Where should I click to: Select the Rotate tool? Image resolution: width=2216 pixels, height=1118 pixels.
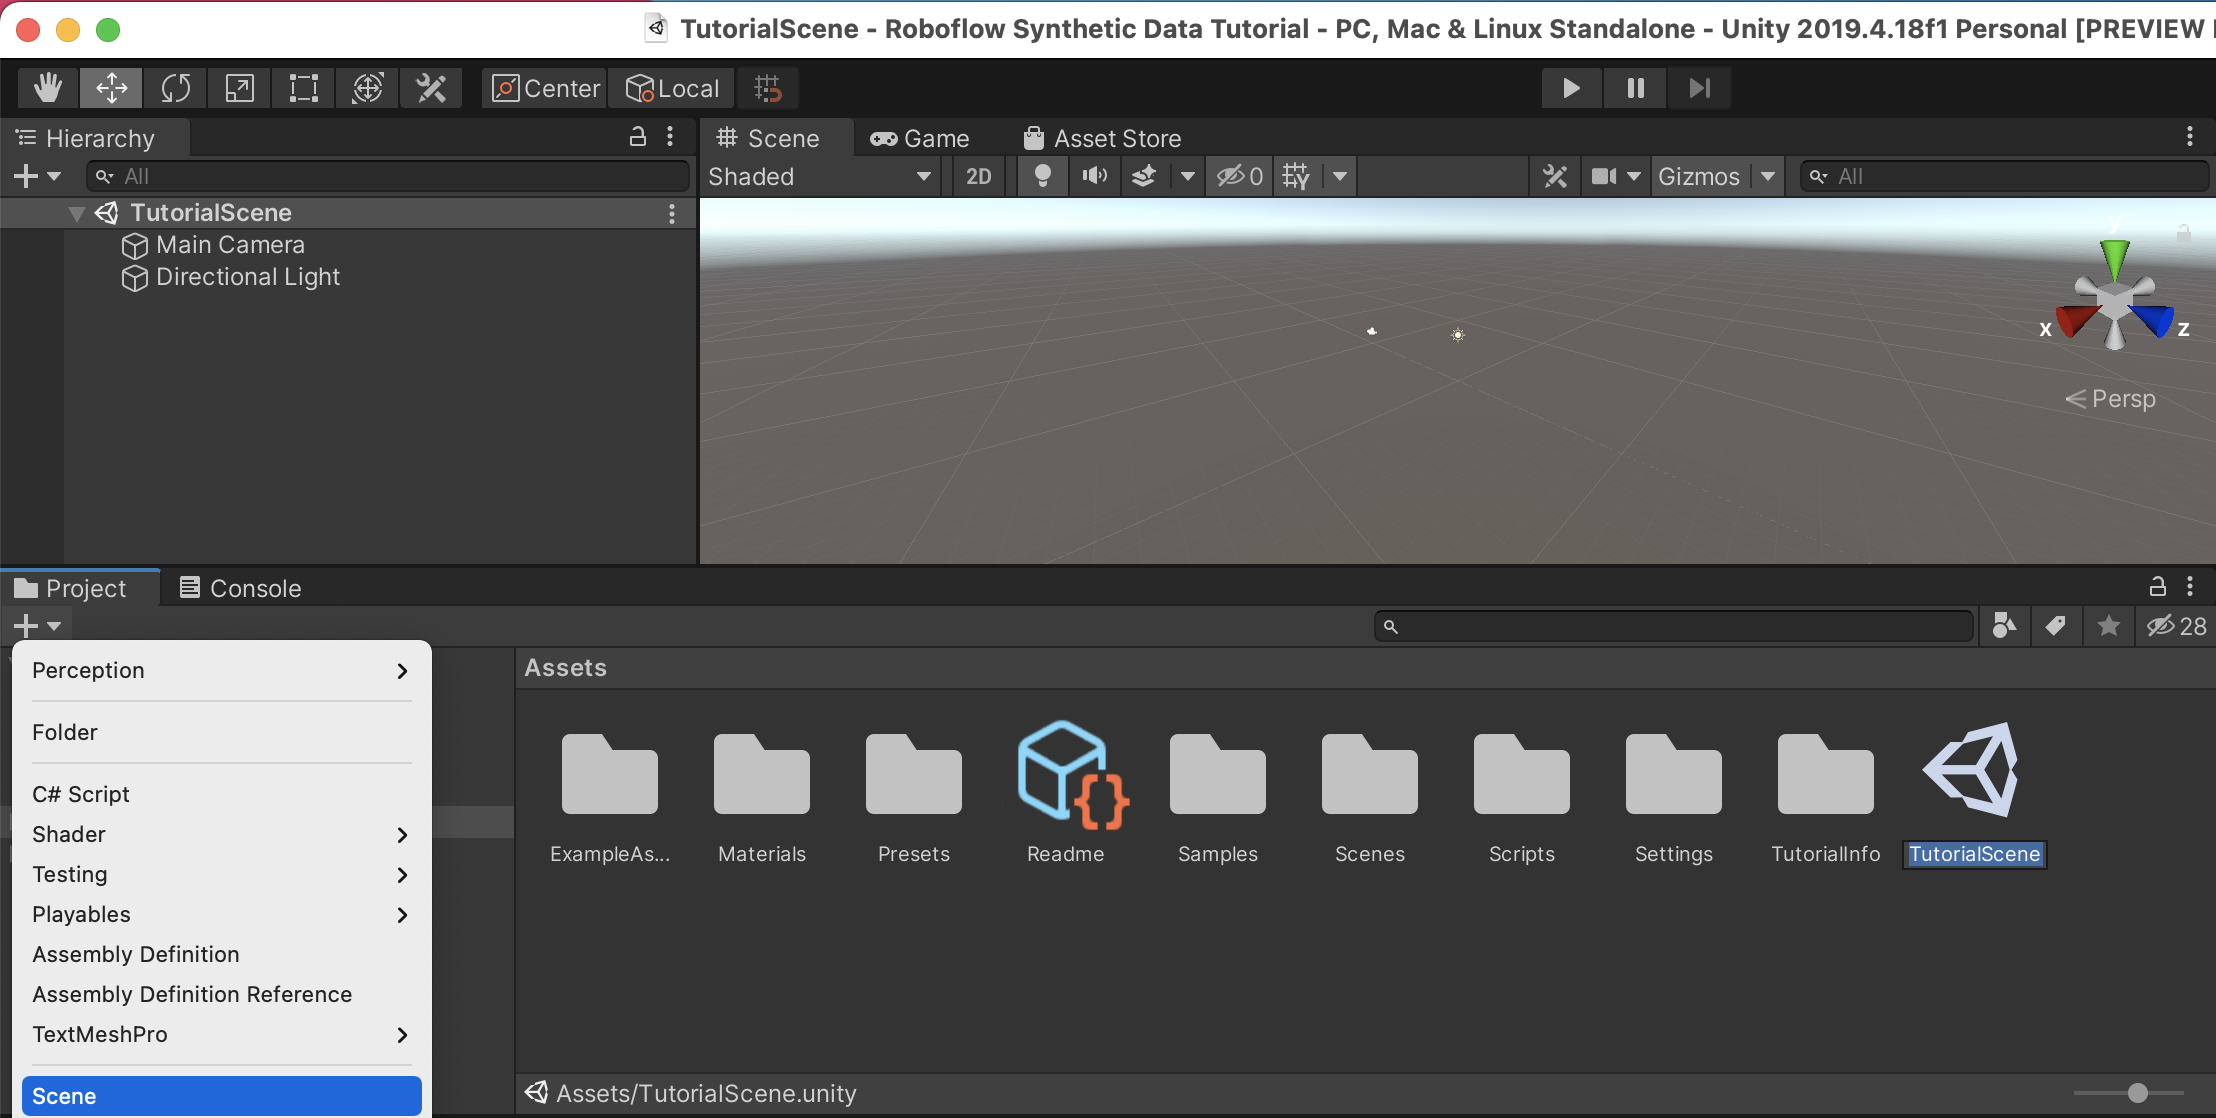click(175, 88)
